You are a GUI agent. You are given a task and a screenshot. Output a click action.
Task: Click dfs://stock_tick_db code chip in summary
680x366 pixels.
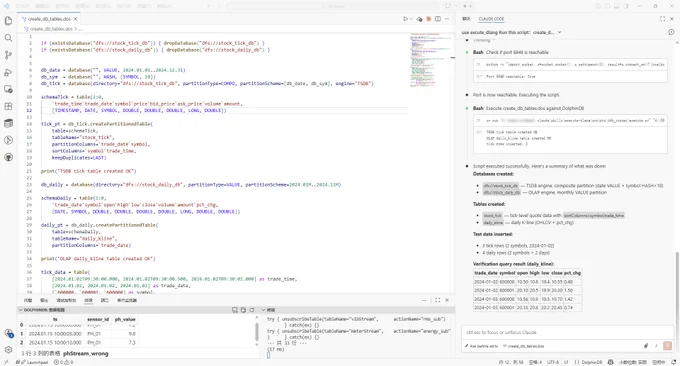click(x=500, y=186)
